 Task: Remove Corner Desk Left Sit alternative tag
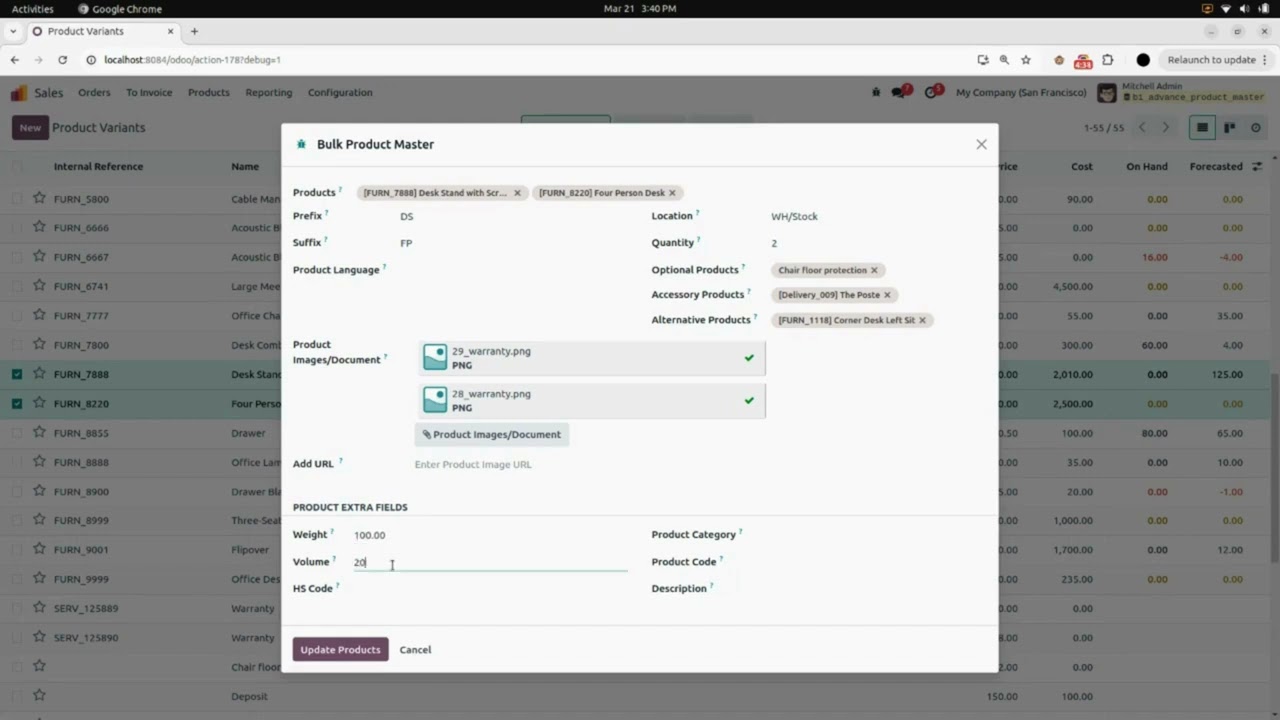pos(922,320)
